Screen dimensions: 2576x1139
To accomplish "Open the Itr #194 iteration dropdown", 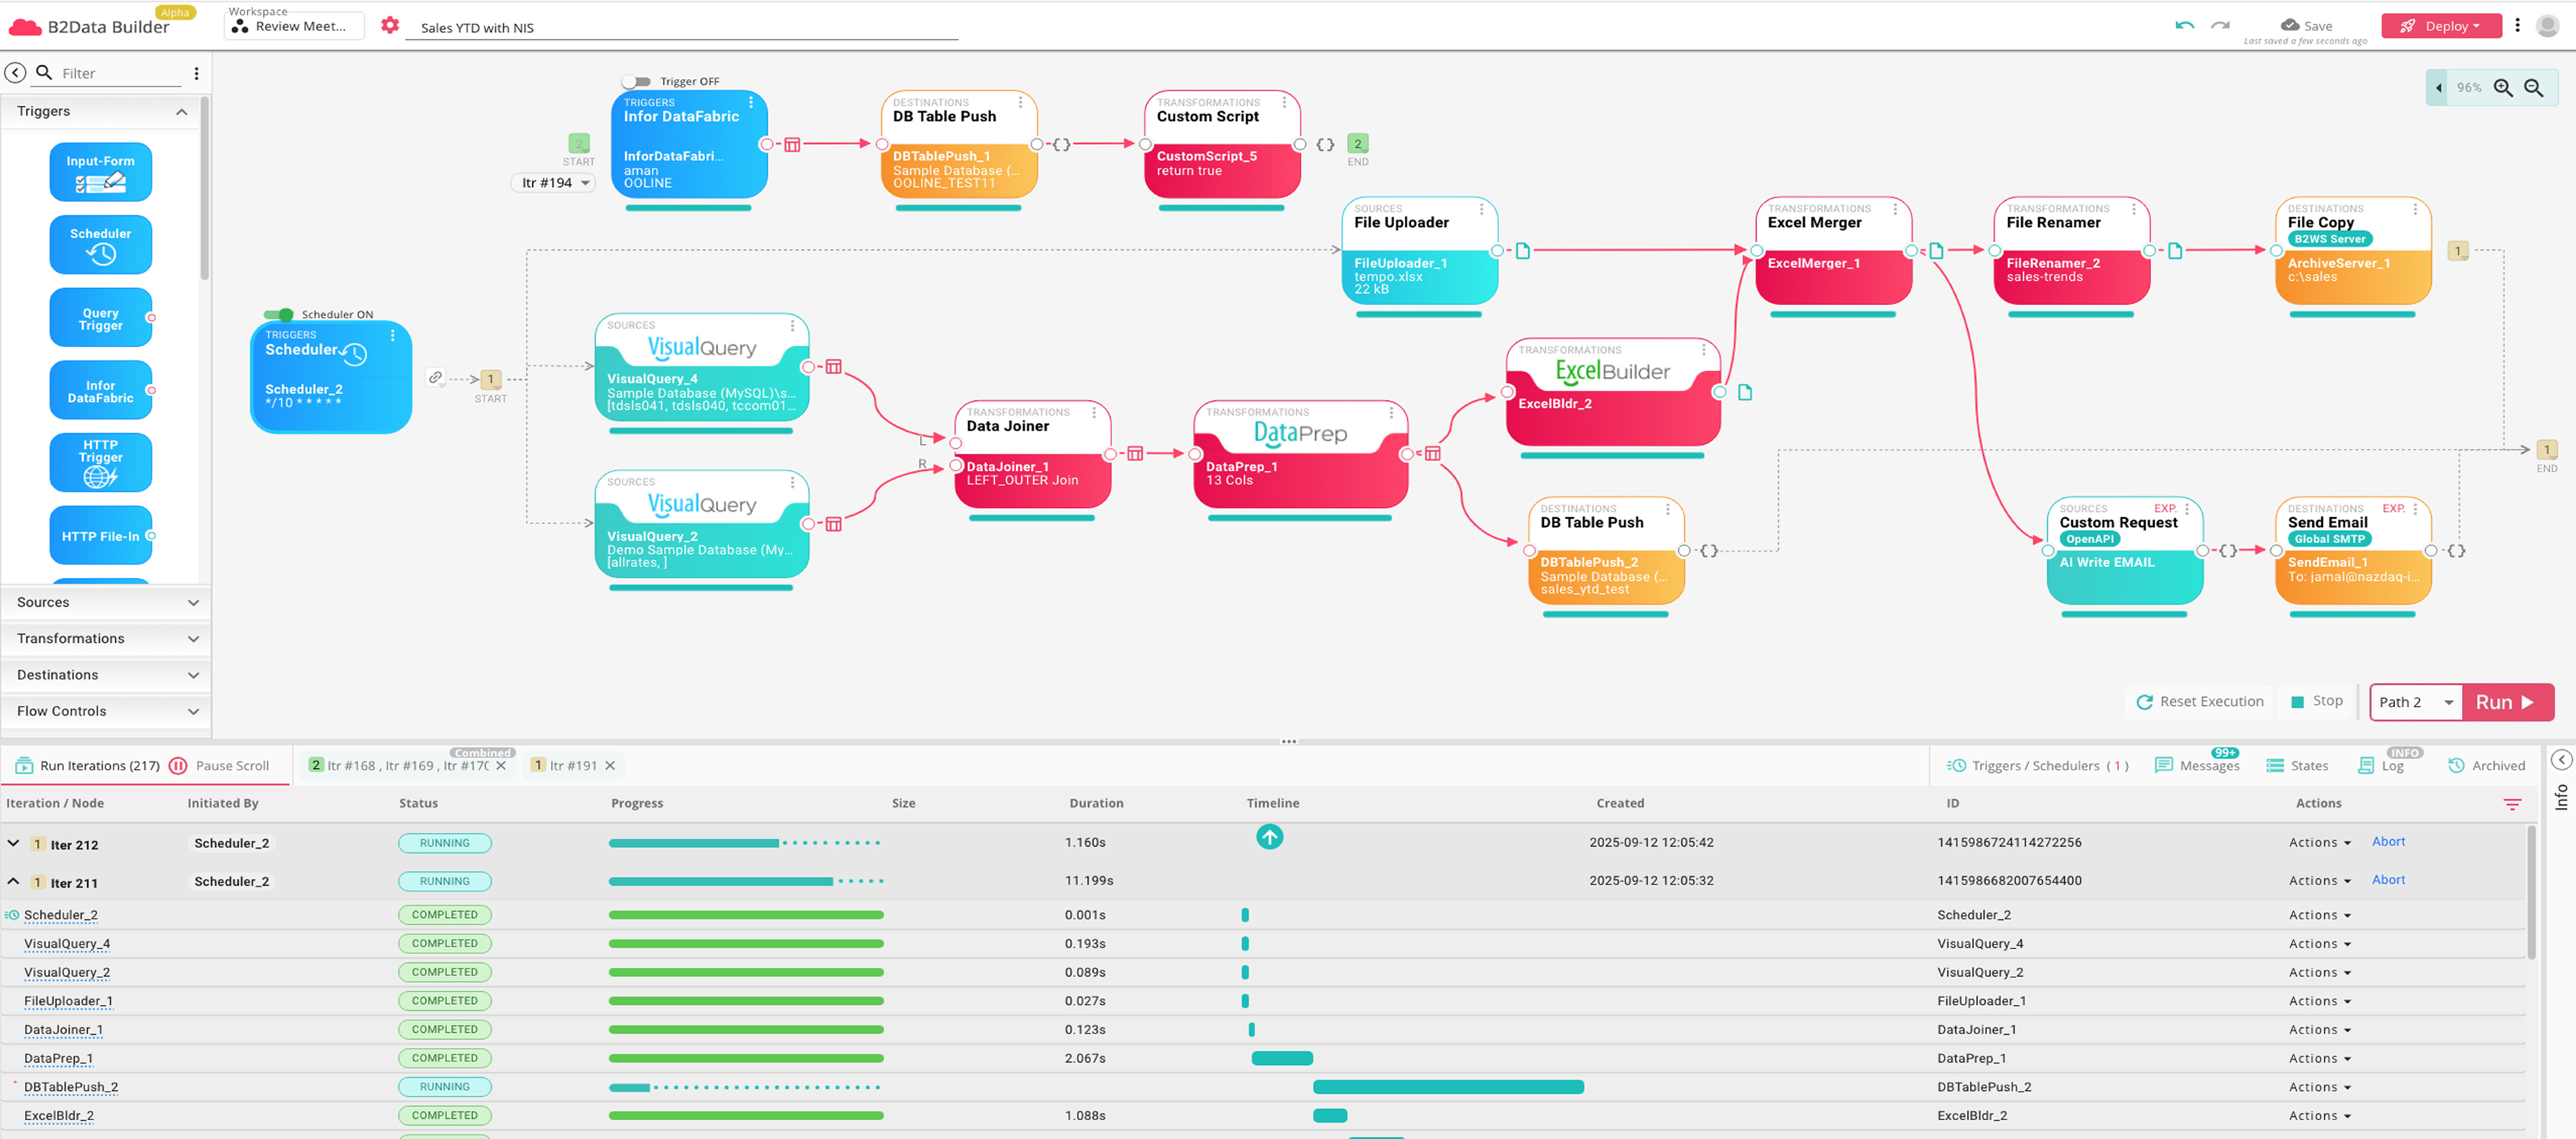I will [553, 182].
